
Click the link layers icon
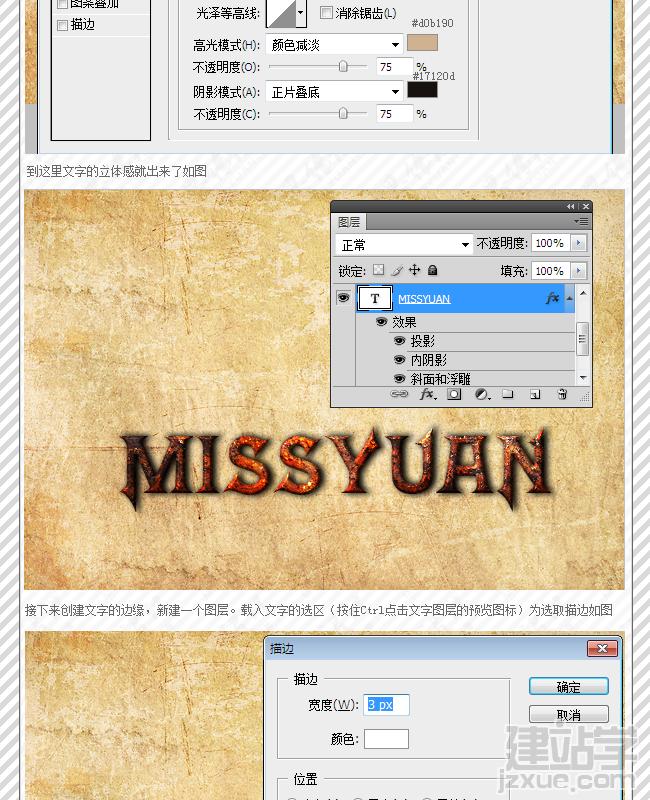pos(399,394)
